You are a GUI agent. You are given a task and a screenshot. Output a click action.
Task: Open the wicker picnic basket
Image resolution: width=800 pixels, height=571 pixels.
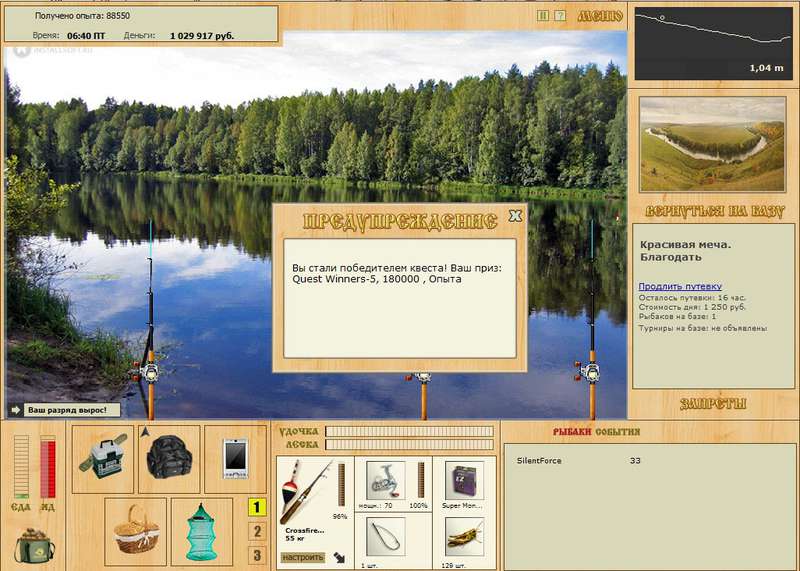pyautogui.click(x=136, y=530)
